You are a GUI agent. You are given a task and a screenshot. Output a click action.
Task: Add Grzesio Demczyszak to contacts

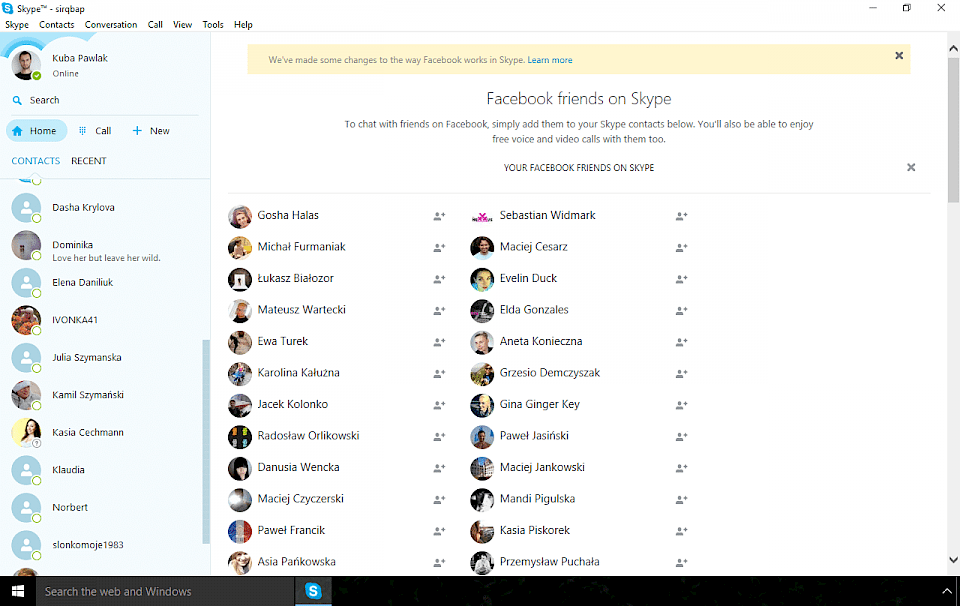point(681,373)
